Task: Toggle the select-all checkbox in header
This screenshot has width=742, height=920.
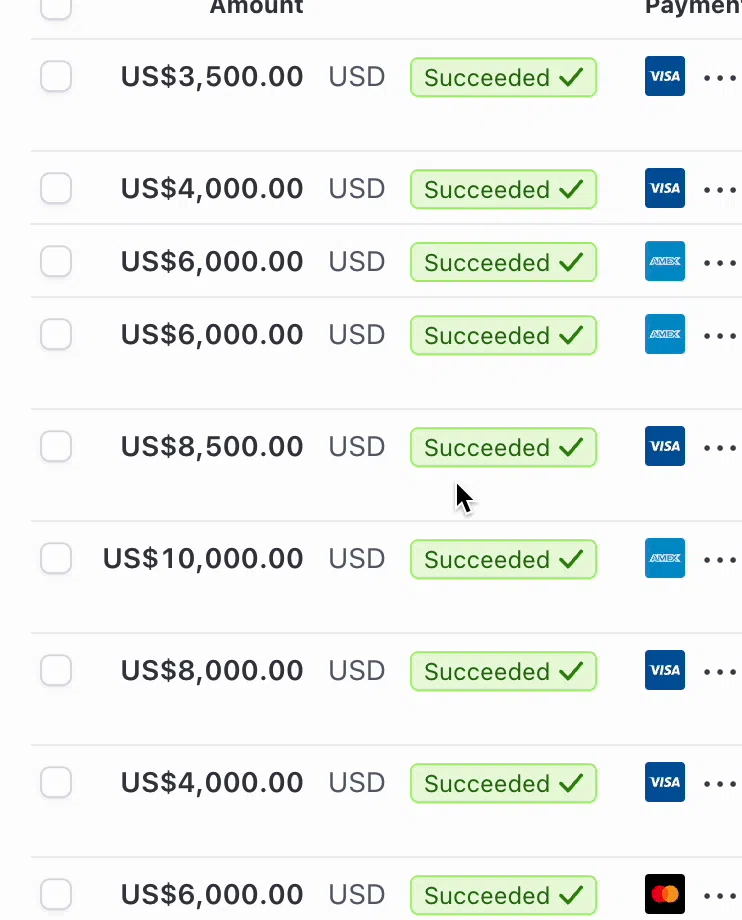Action: pos(56,7)
